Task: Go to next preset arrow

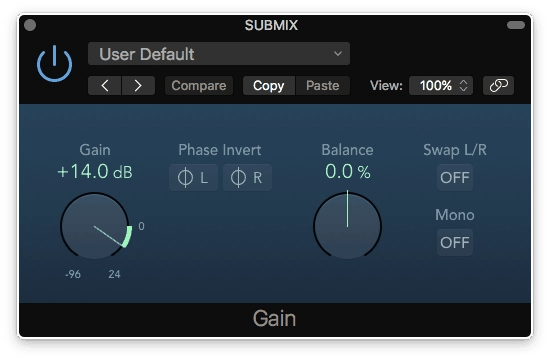Action: coord(138,85)
